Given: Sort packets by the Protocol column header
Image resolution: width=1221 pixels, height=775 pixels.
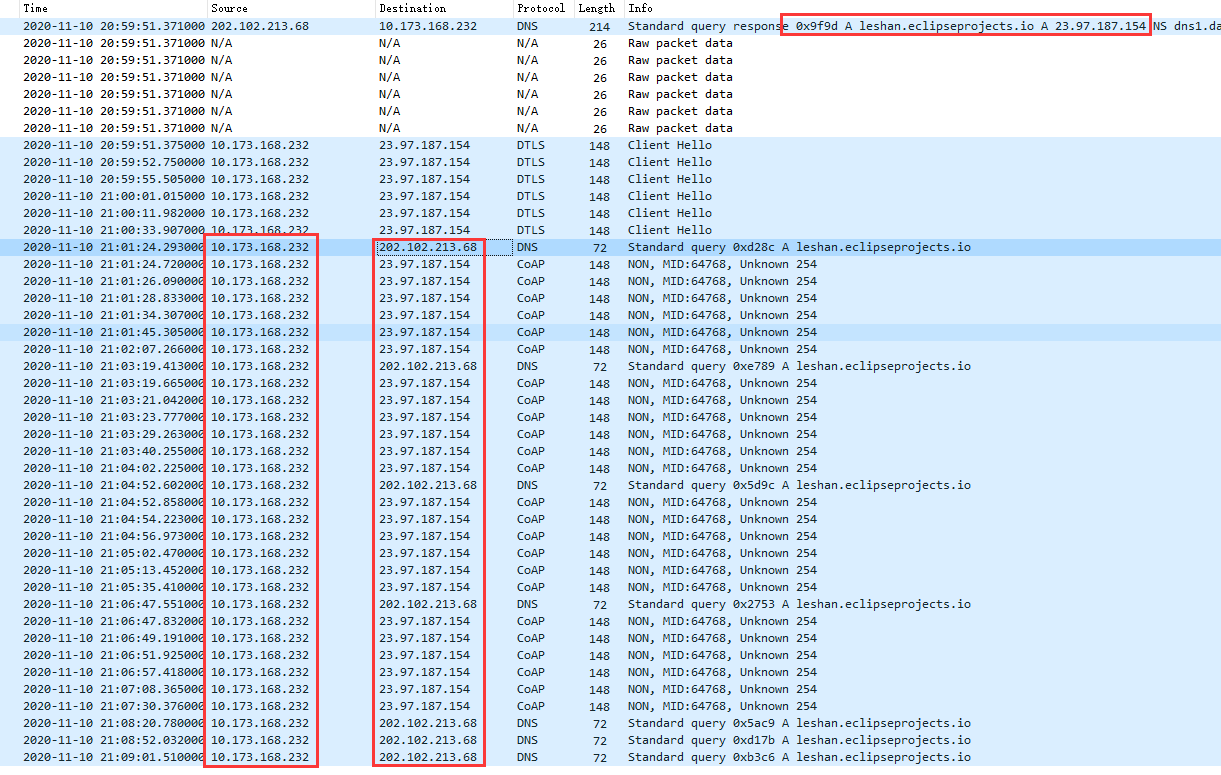Looking at the screenshot, I should click(x=540, y=8).
